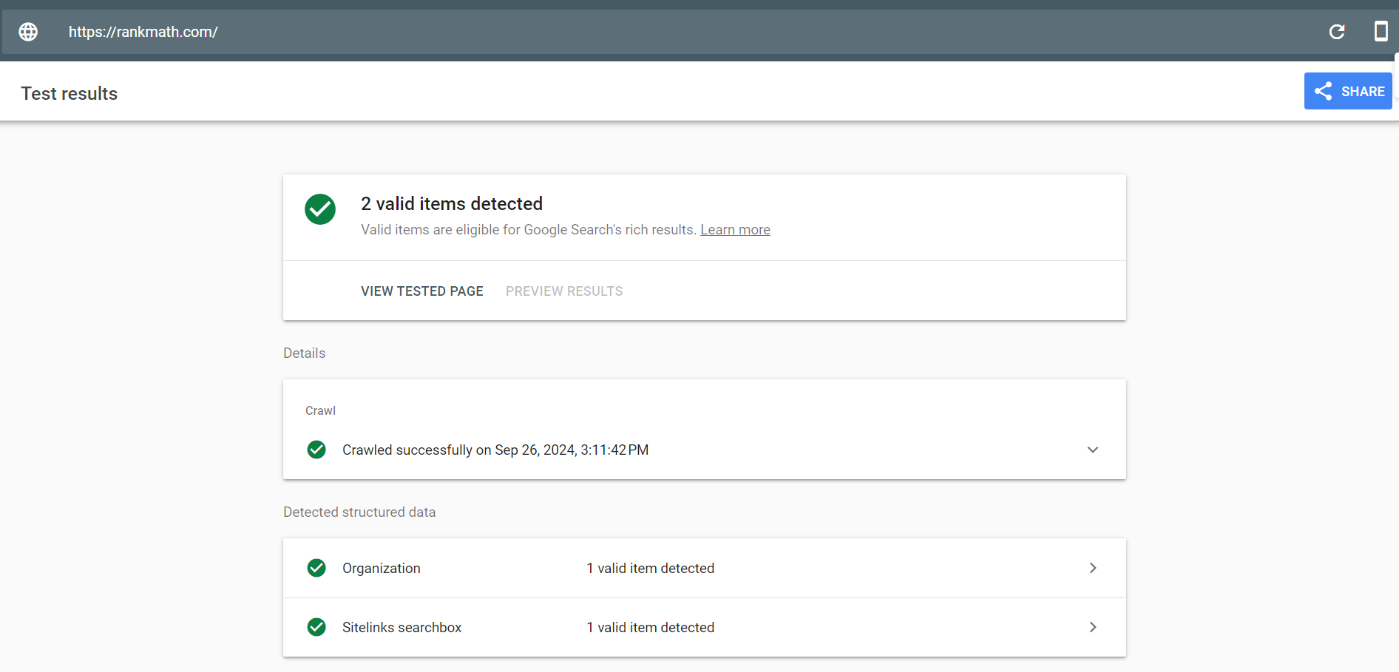Click the share icon inside the SHARE button
Viewport: 1399px width, 672px height.
(1324, 90)
